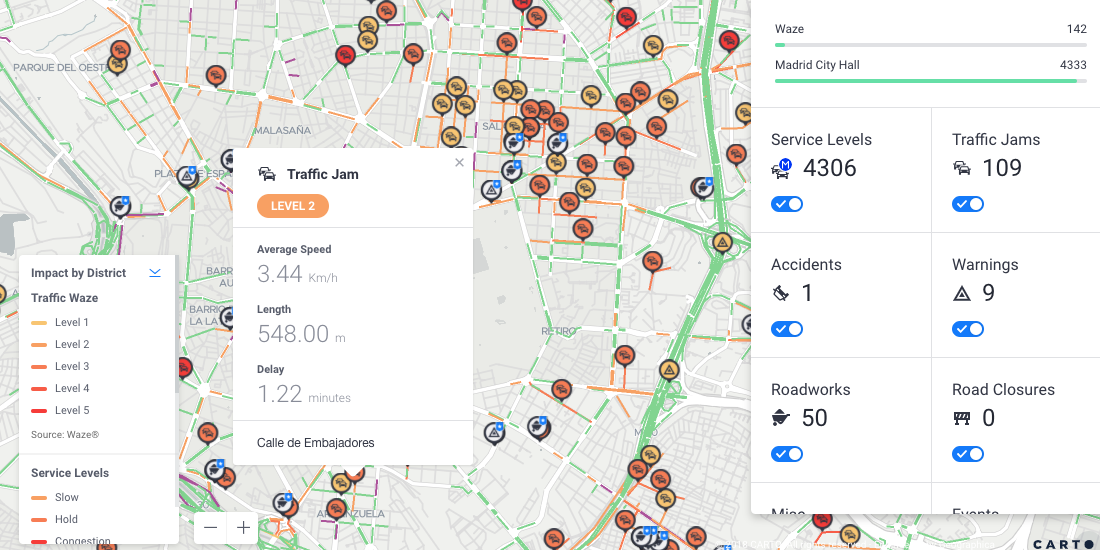Click the Accidents crash icon
1100x550 pixels.
[x=782, y=293]
